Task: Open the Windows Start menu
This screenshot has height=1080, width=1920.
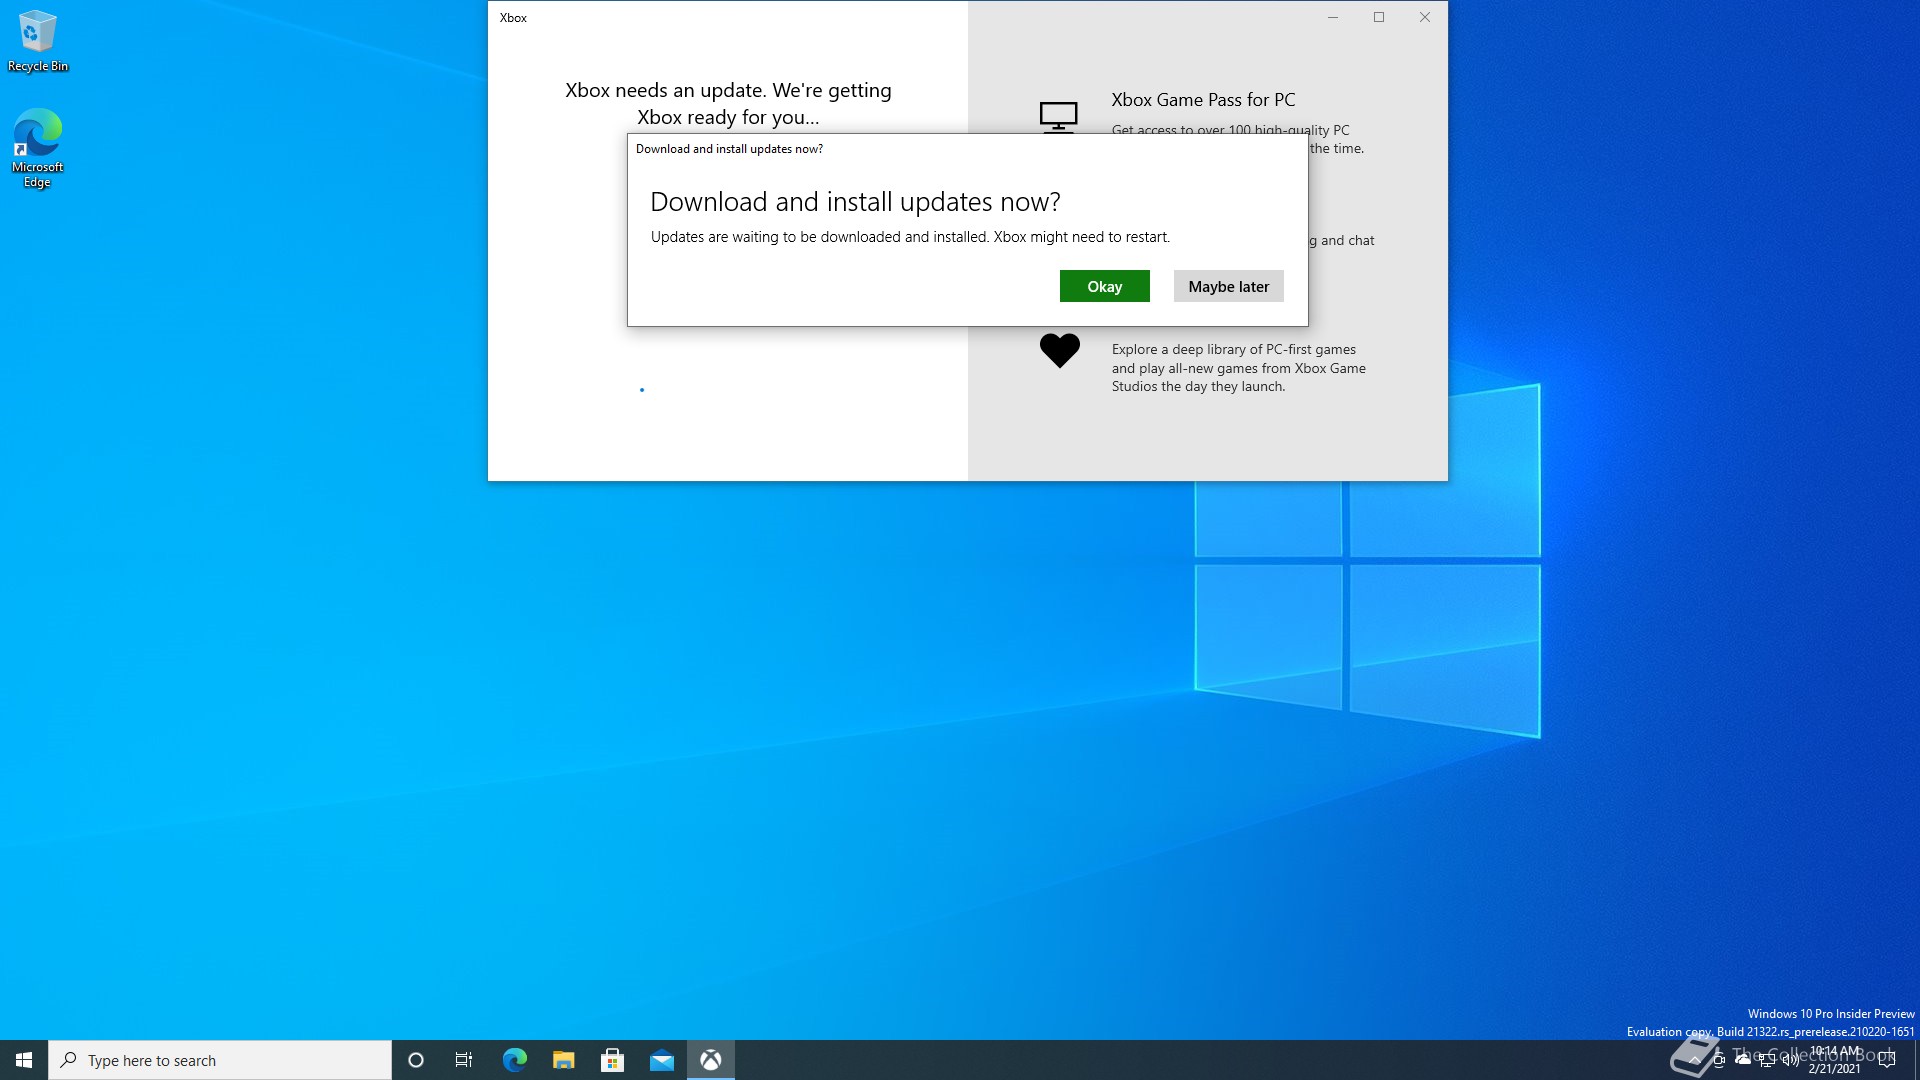Action: (x=24, y=1060)
